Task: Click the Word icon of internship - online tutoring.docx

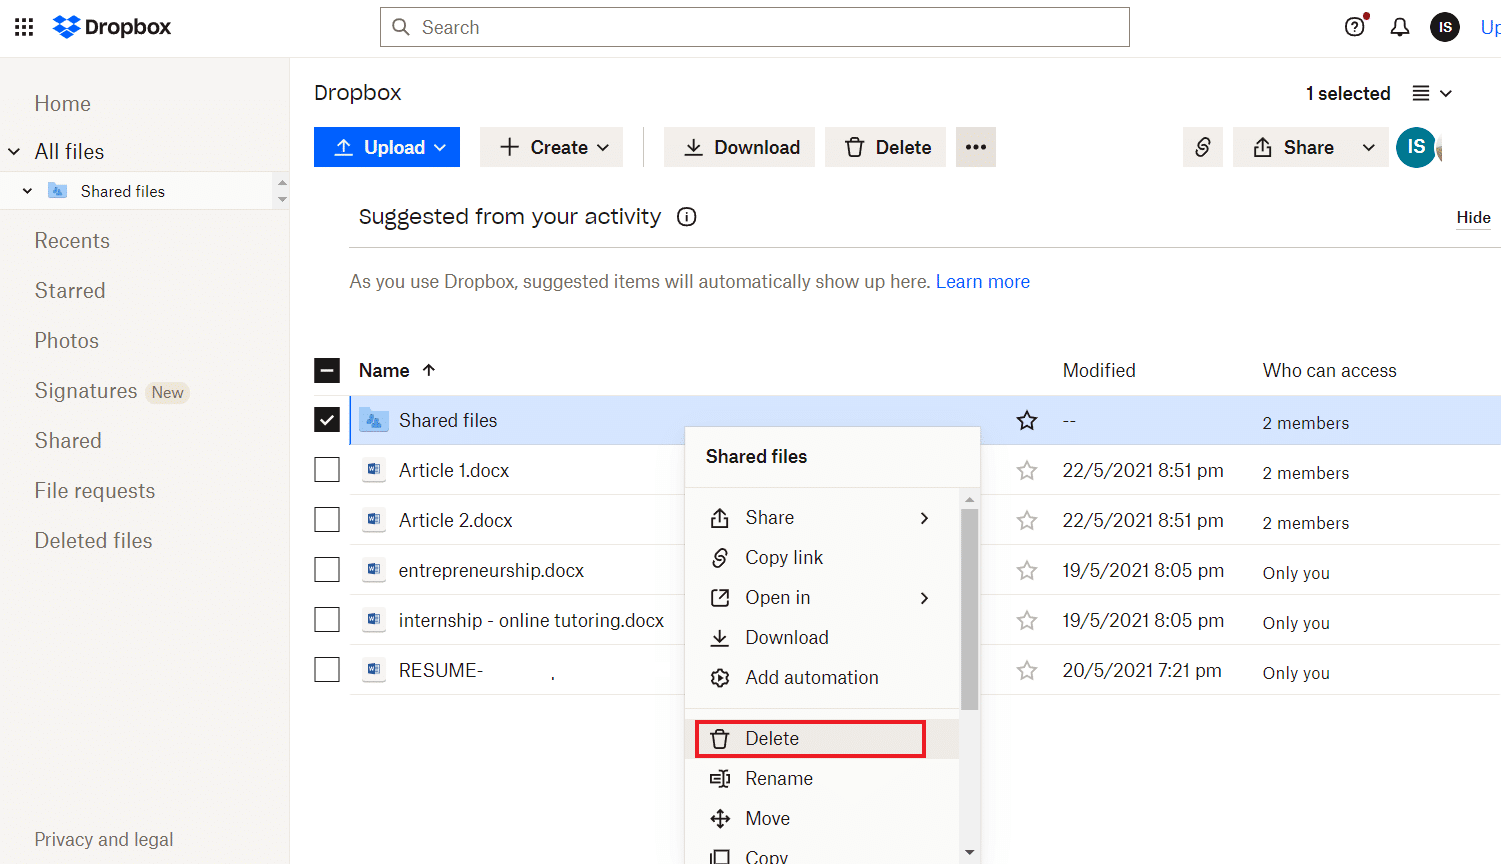Action: coord(374,619)
